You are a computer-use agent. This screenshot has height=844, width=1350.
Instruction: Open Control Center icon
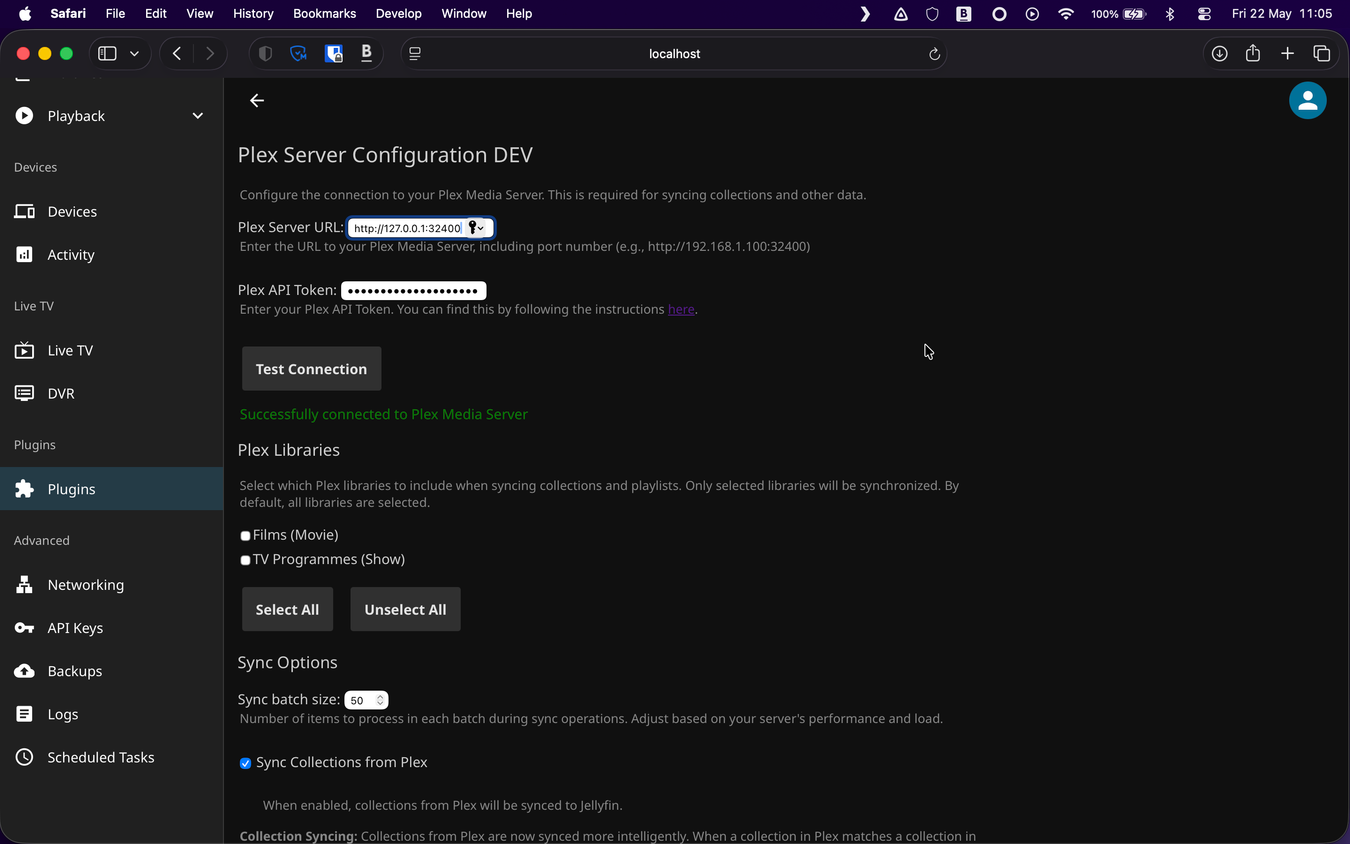[x=1204, y=14]
